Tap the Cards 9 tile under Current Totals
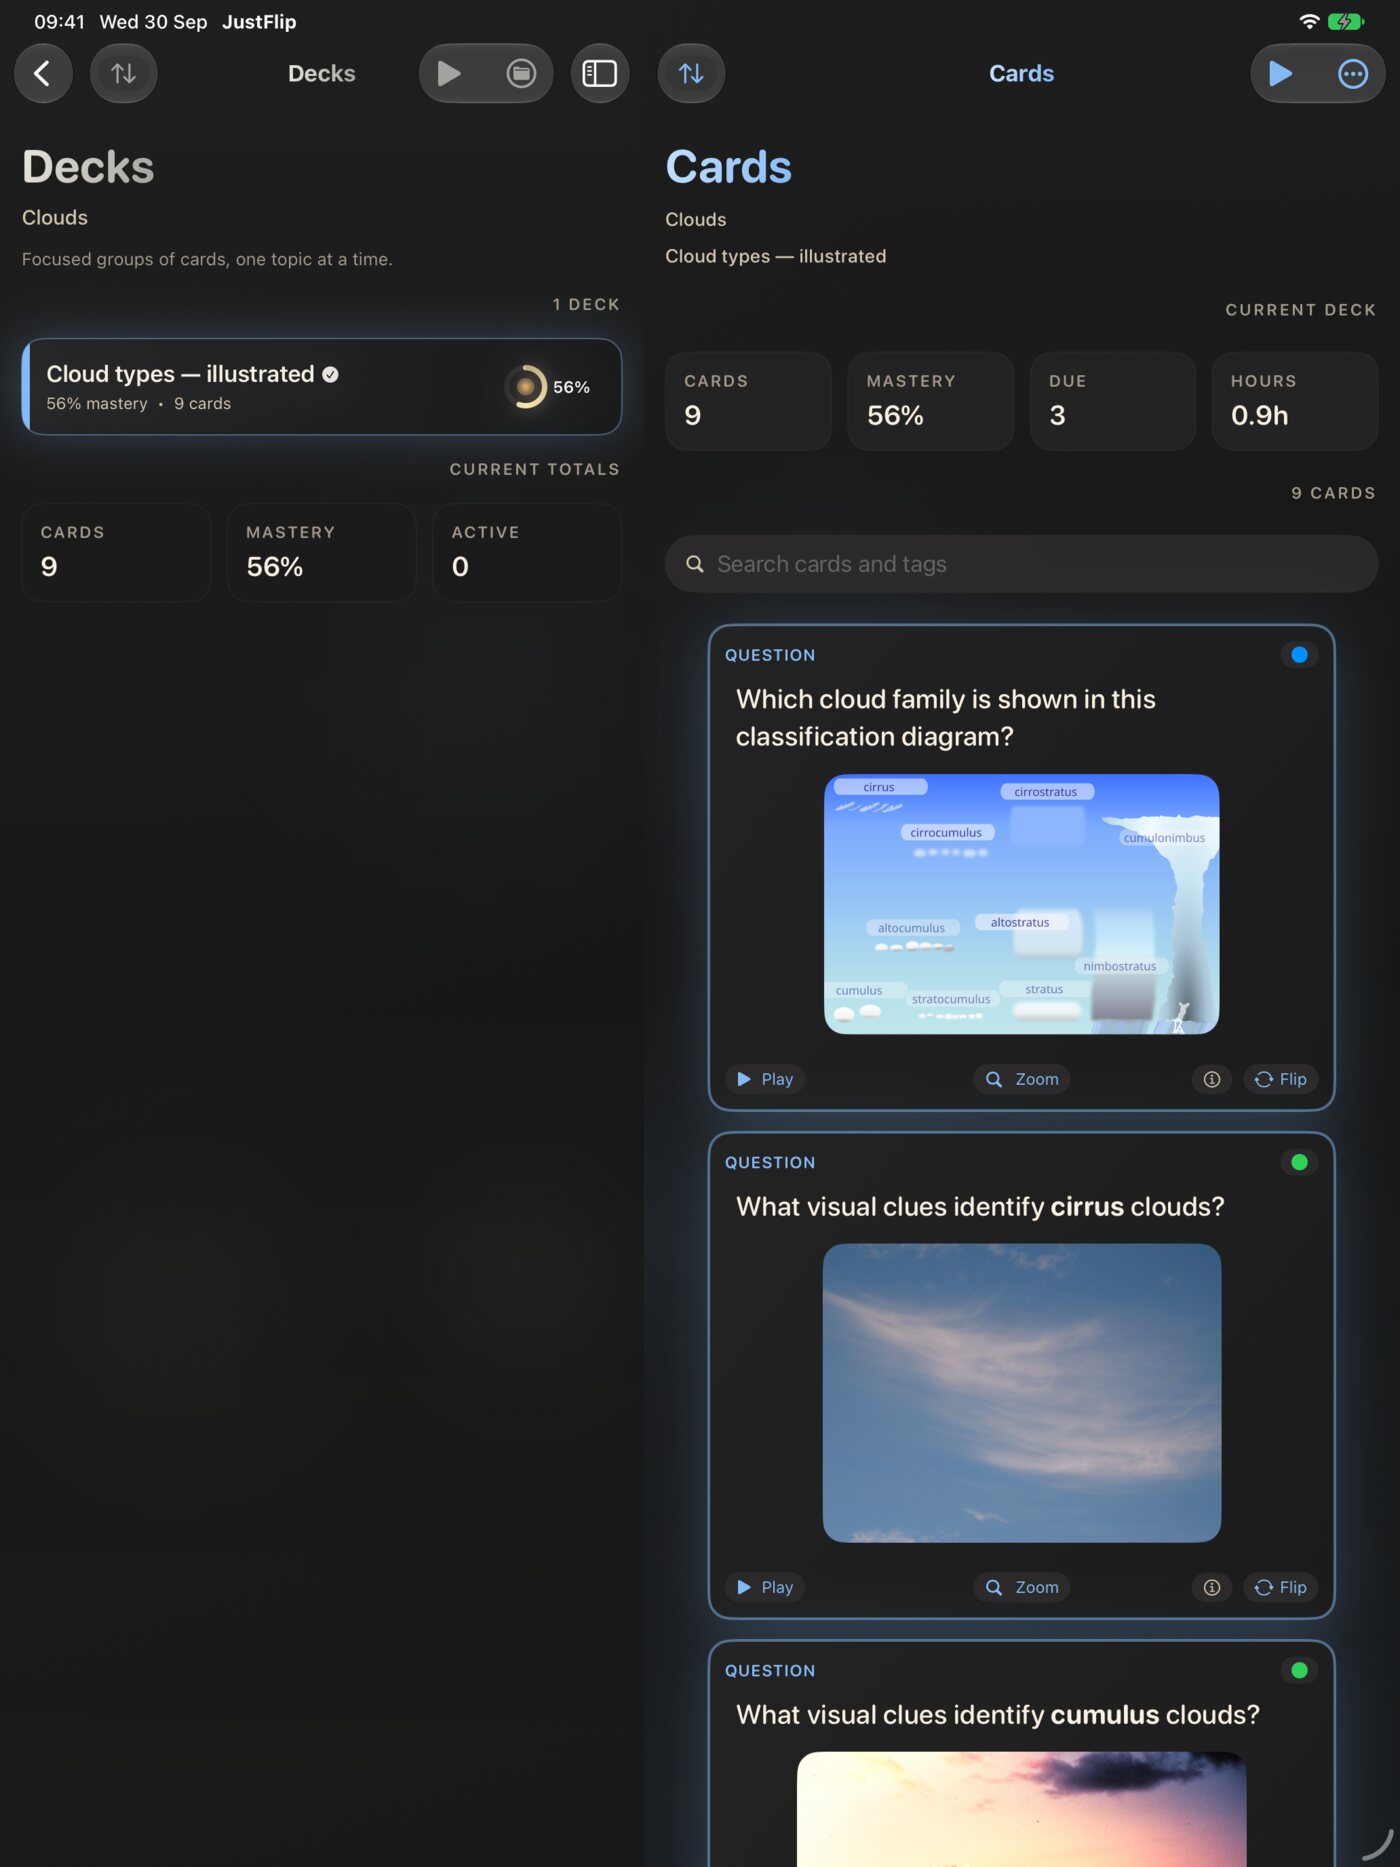Viewport: 1400px width, 1867px height. (116, 552)
